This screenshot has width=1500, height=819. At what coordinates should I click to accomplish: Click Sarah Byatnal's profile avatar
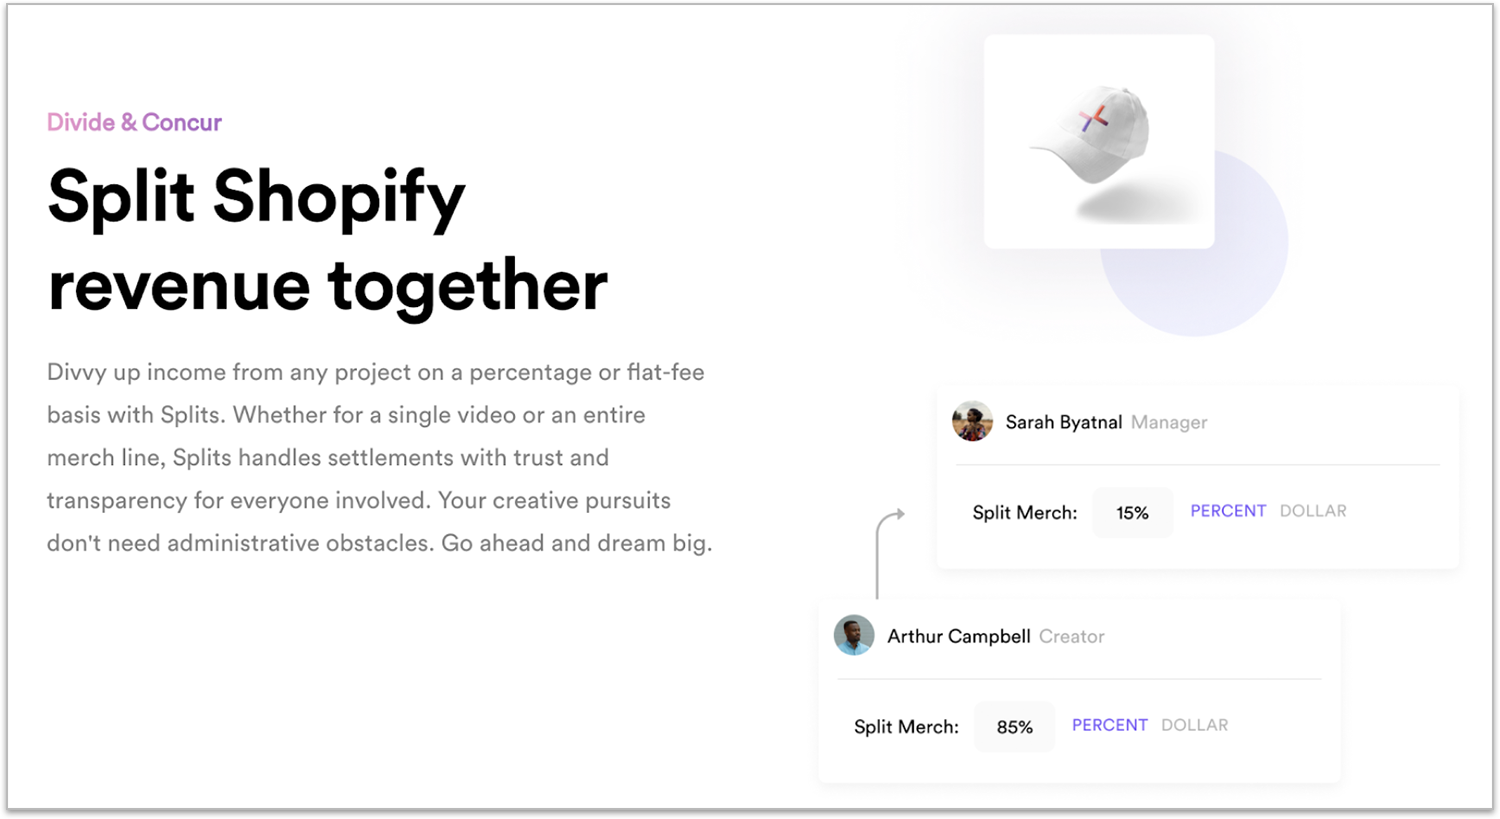[972, 421]
